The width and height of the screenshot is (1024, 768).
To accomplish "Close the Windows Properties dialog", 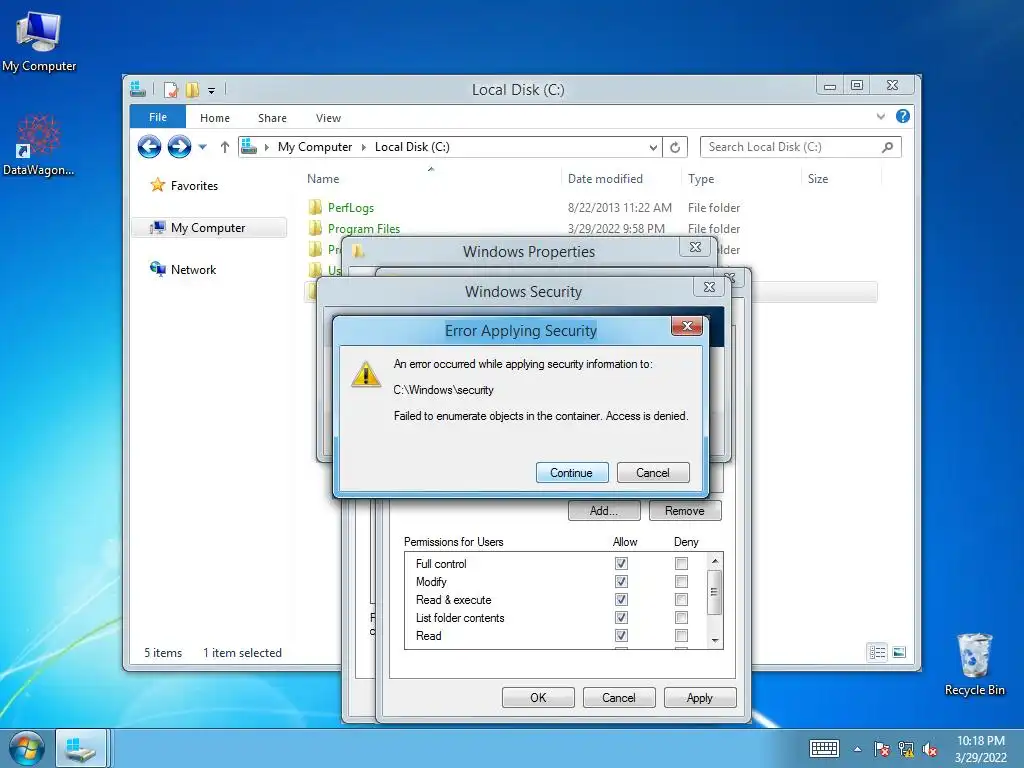I will (696, 247).
